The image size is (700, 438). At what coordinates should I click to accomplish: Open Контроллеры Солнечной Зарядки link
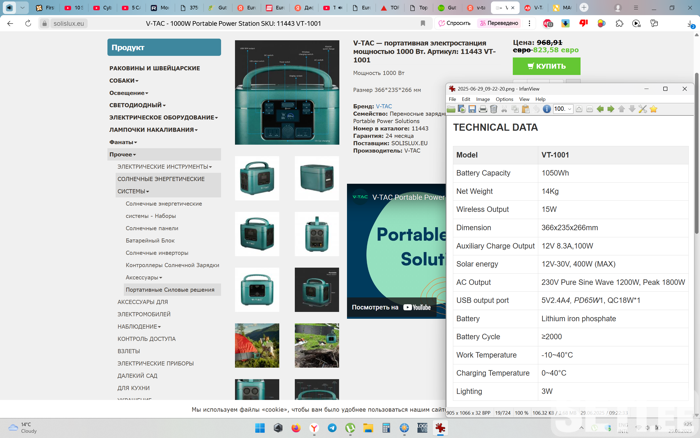[172, 265]
